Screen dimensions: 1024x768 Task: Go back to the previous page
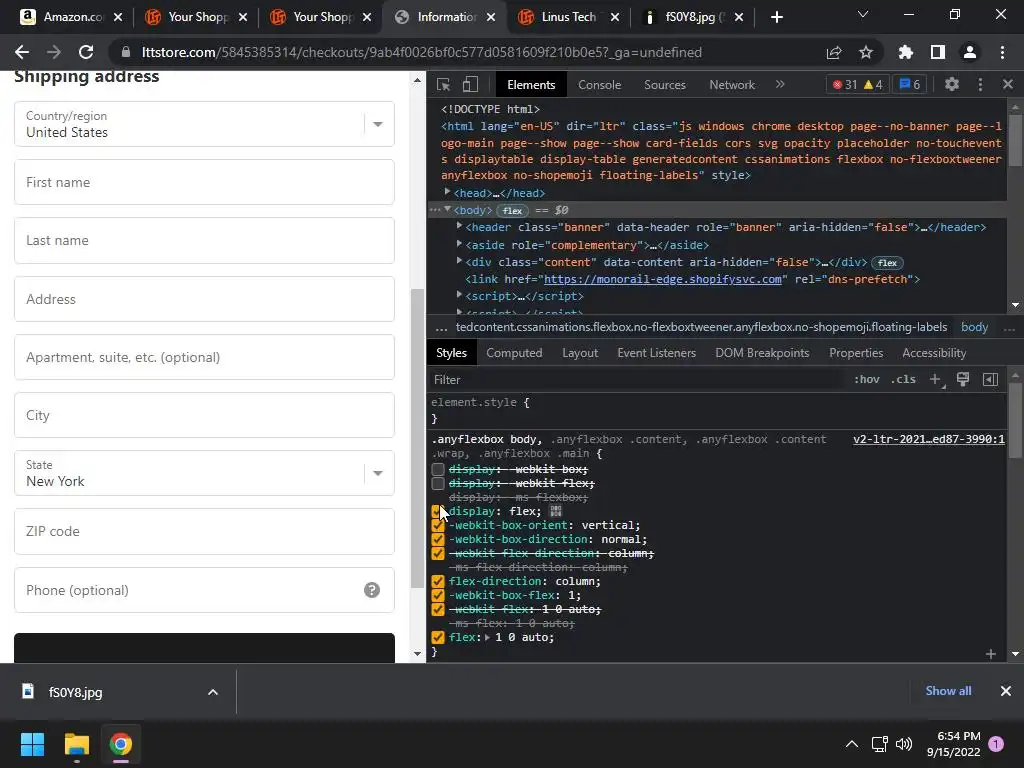tap(22, 52)
